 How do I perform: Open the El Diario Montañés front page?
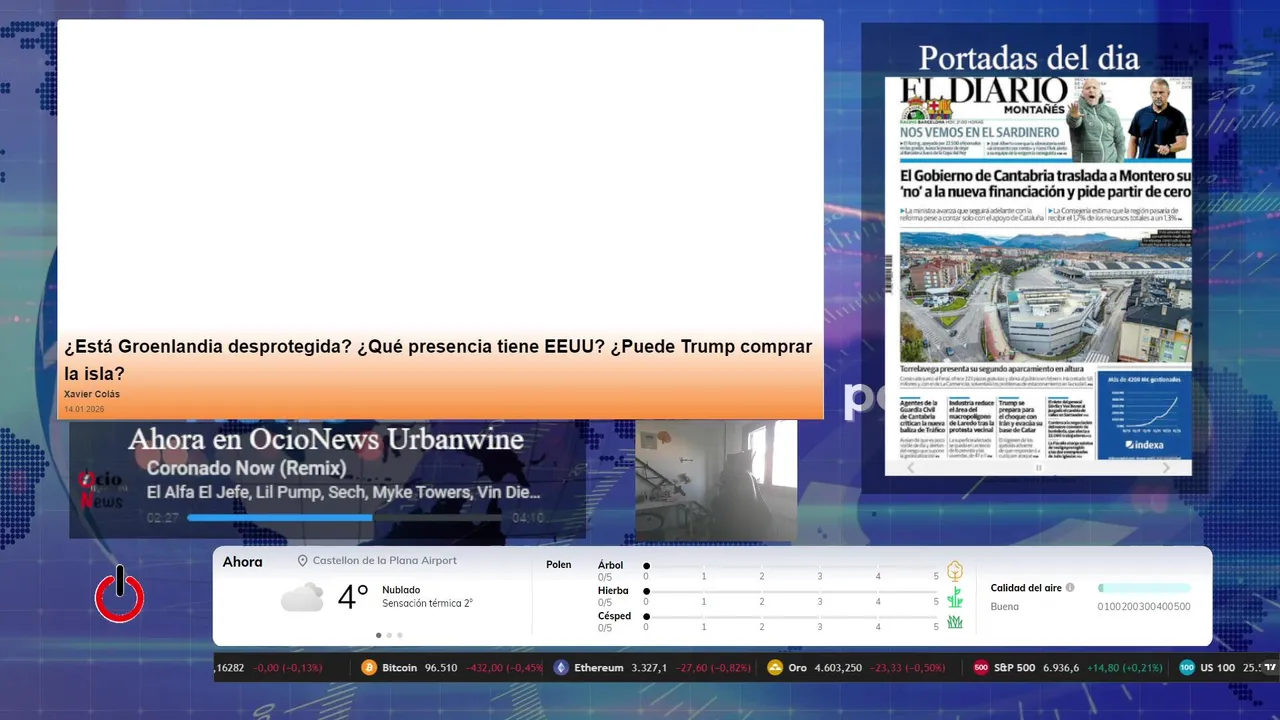coord(1038,267)
